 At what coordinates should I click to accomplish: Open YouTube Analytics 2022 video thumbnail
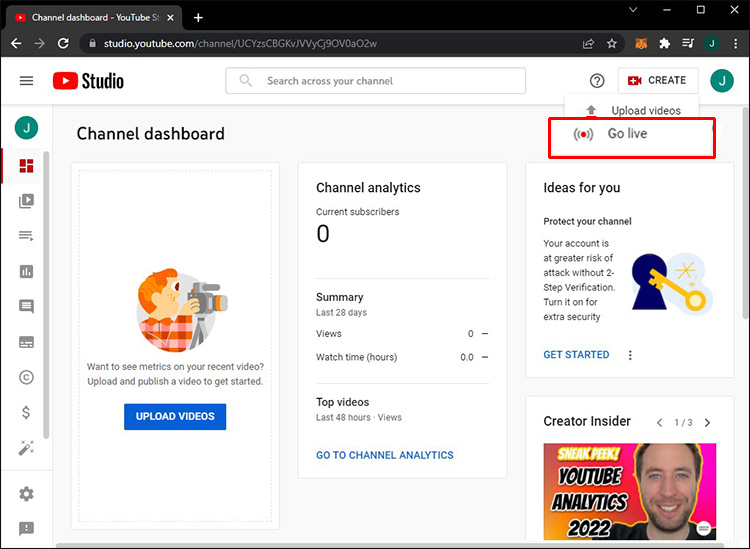coord(629,492)
